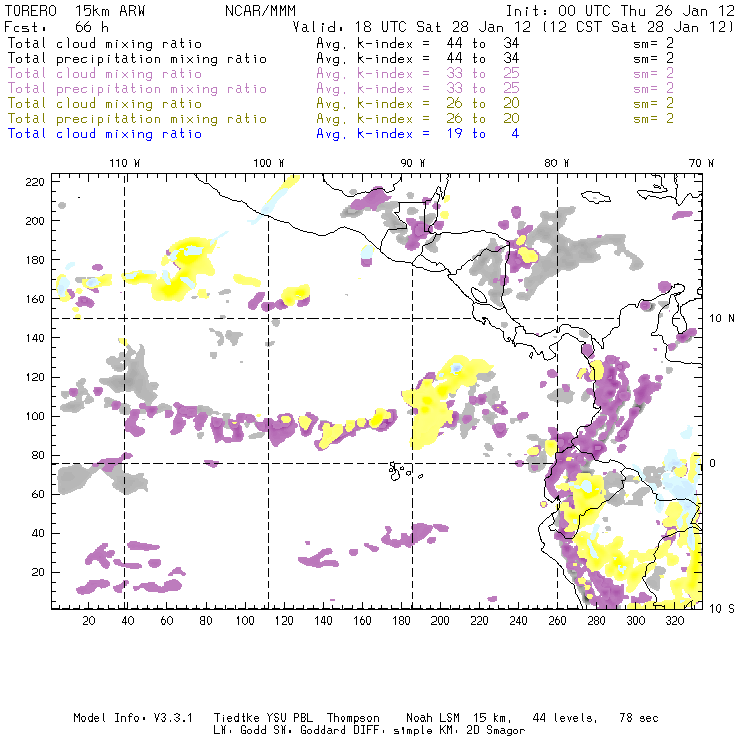Click the "10 S" latitude label
The width and height of the screenshot is (740, 740).
pos(722,609)
